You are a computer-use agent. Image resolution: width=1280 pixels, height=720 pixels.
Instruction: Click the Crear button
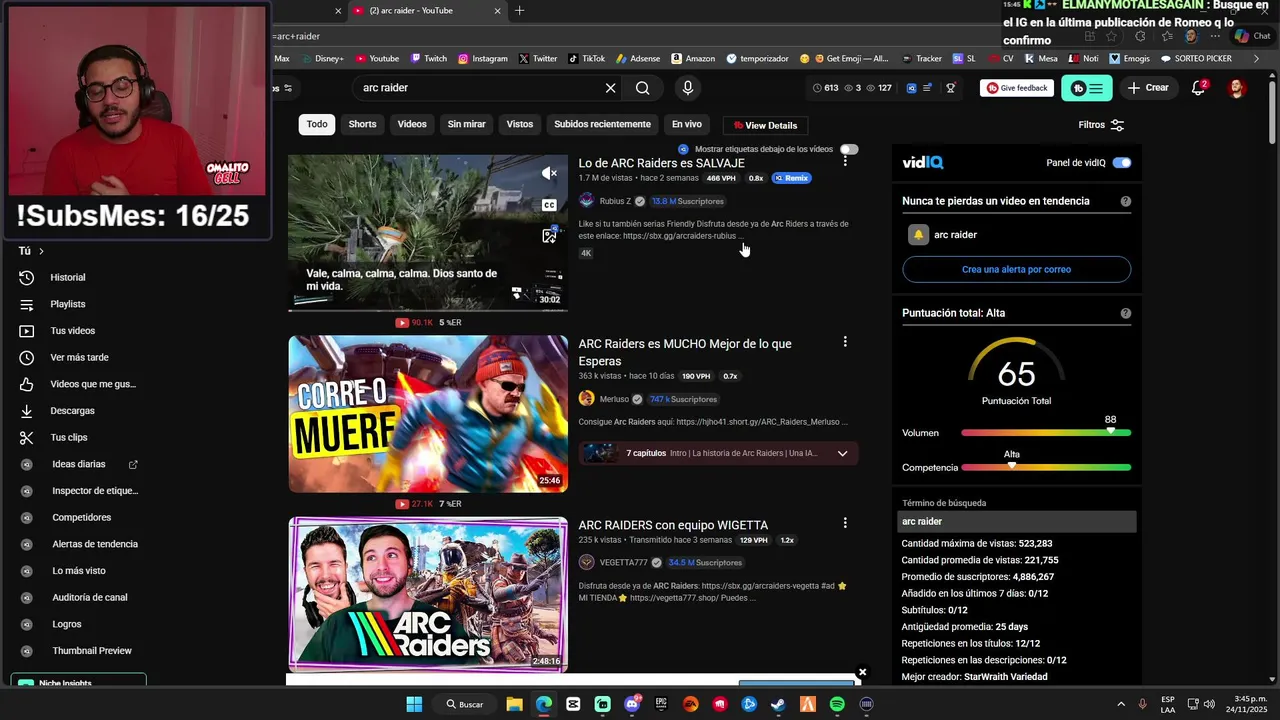(x=1148, y=88)
